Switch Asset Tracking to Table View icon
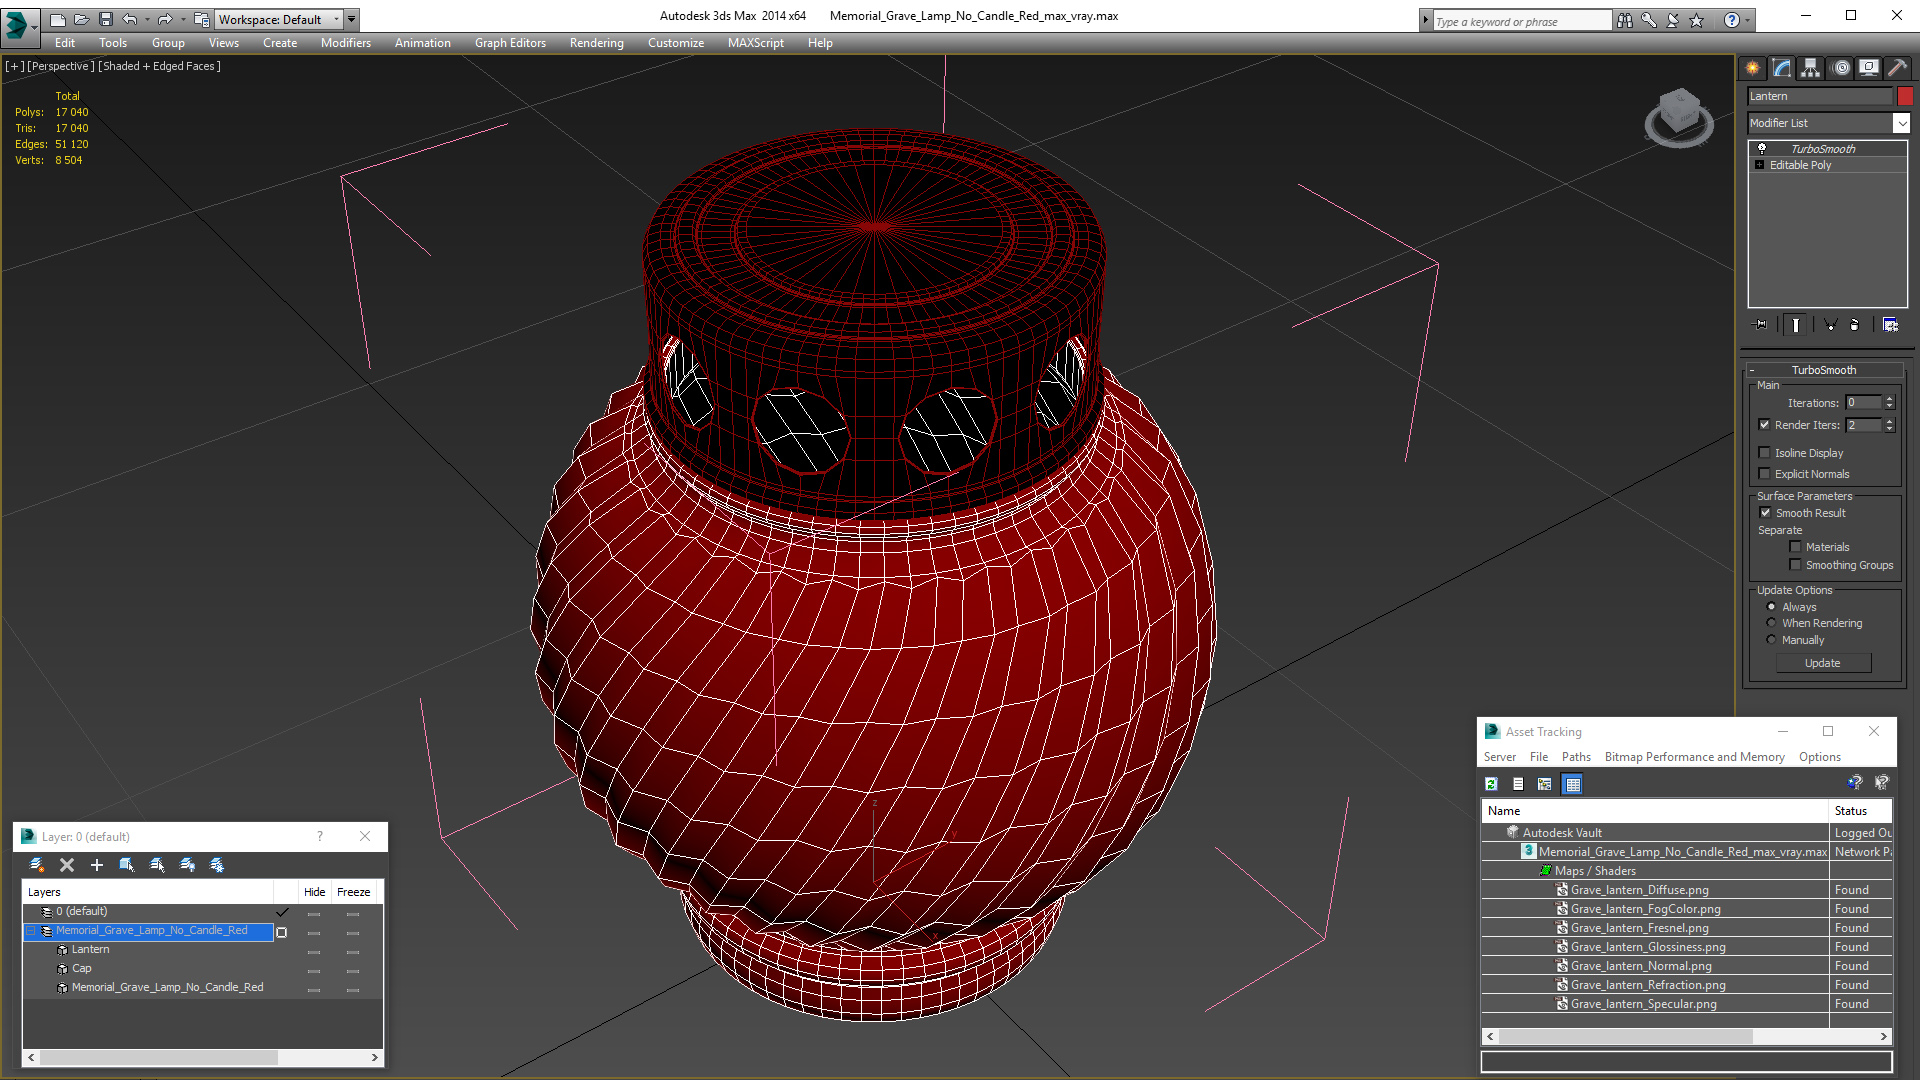Viewport: 1920px width, 1080px height. pyautogui.click(x=1572, y=784)
